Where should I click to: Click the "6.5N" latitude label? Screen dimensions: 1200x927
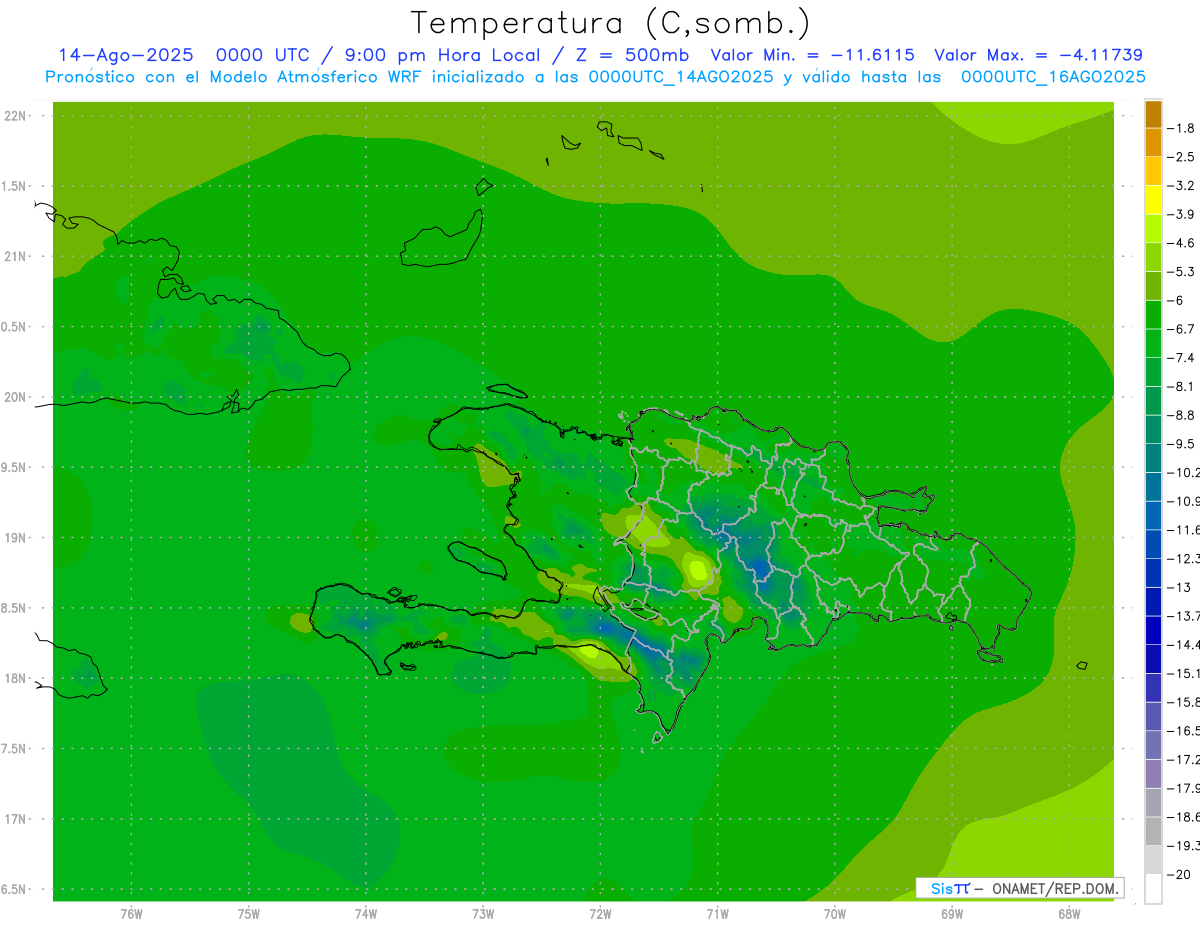coord(15,890)
